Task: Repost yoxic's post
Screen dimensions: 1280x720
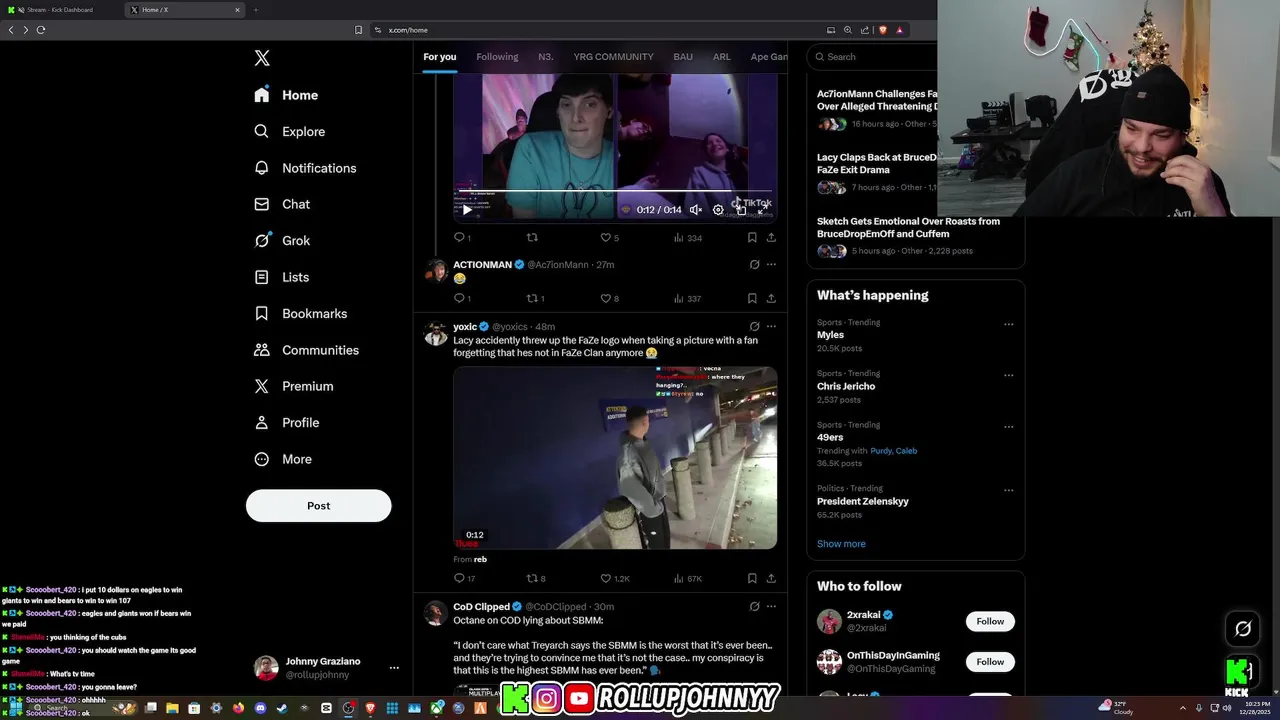Action: [x=536, y=578]
